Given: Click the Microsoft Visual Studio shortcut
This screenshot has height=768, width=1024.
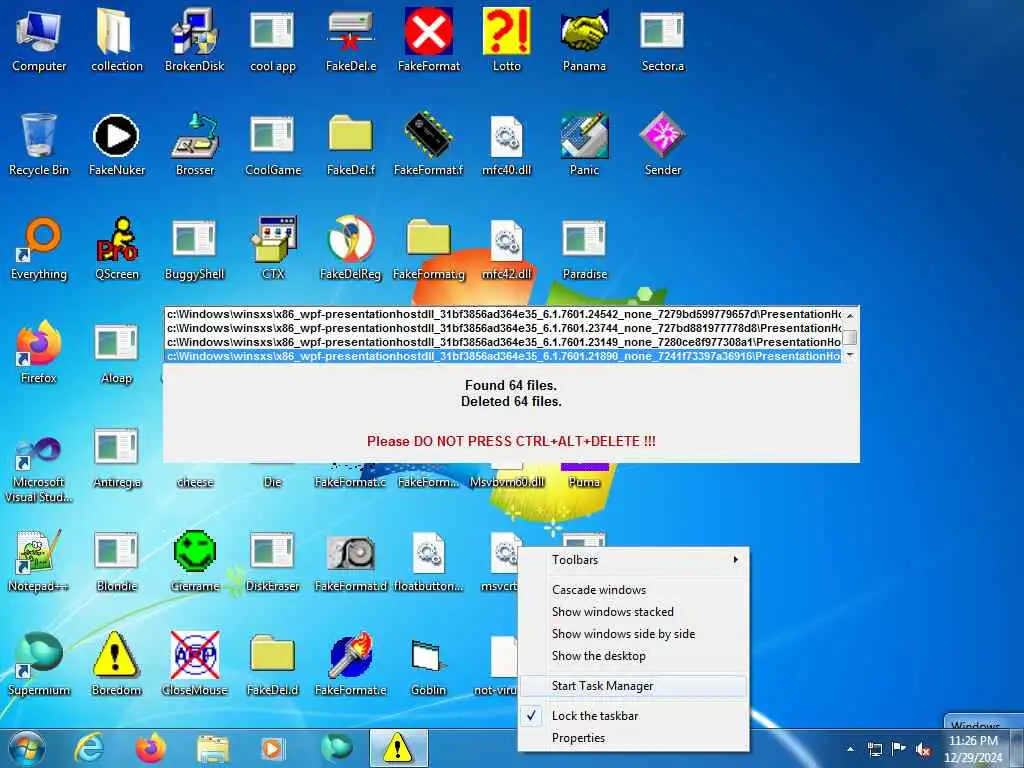Looking at the screenshot, I should click(x=39, y=470).
